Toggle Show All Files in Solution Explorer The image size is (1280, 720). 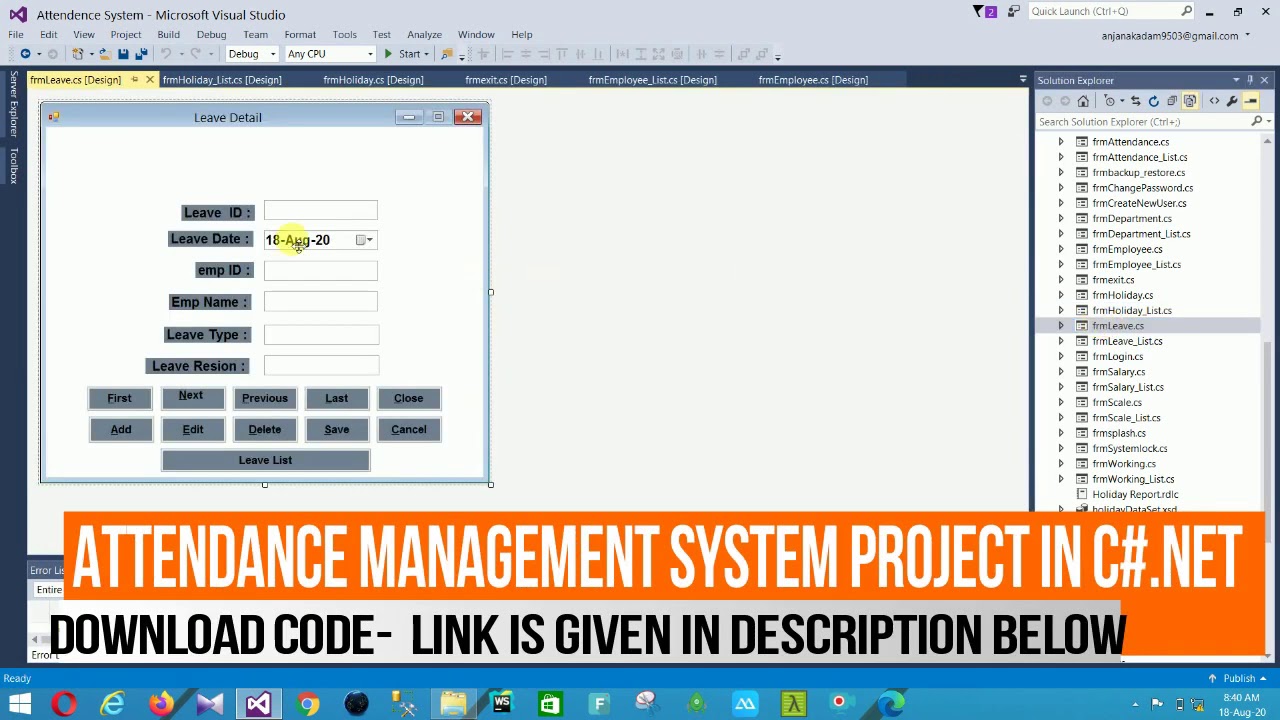(x=1190, y=101)
